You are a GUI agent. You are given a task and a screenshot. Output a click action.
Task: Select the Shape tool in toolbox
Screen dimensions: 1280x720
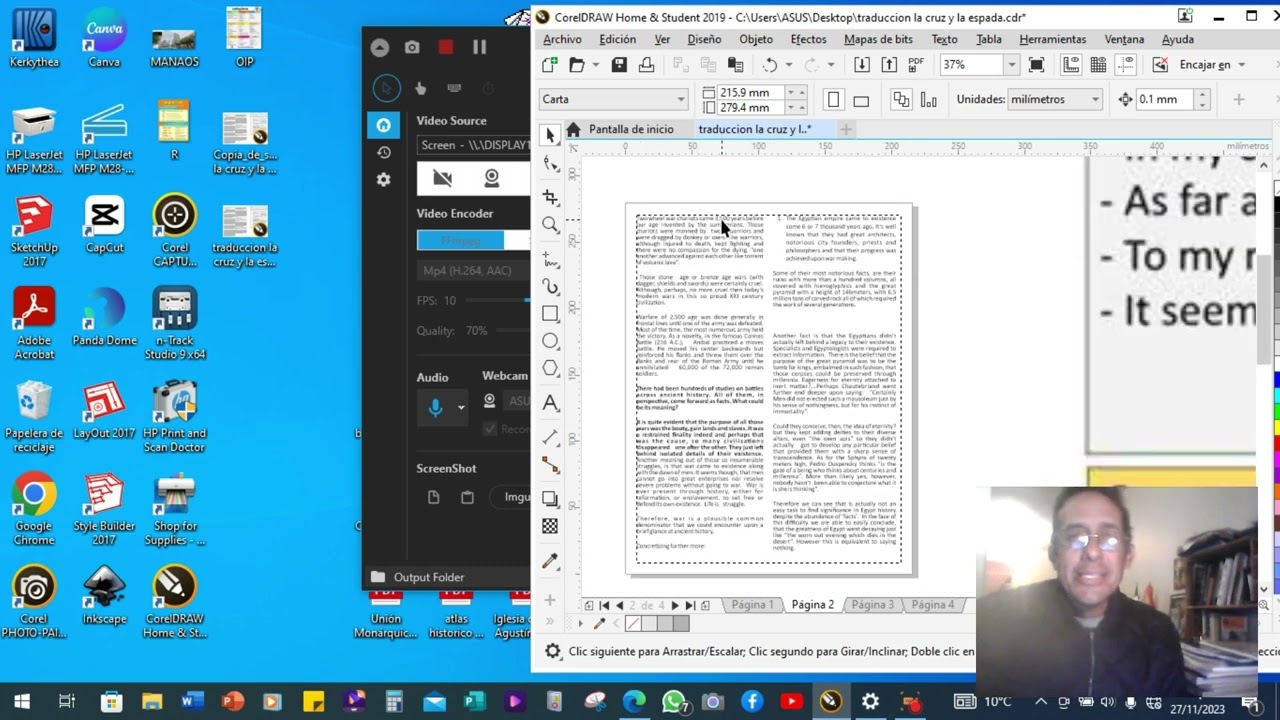click(x=550, y=164)
